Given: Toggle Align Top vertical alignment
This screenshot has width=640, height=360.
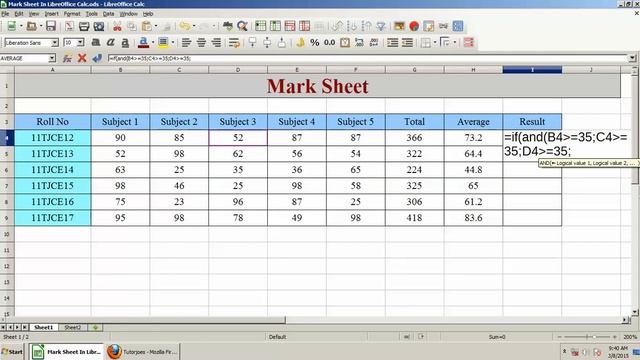Looking at the screenshot, I should point(253,42).
